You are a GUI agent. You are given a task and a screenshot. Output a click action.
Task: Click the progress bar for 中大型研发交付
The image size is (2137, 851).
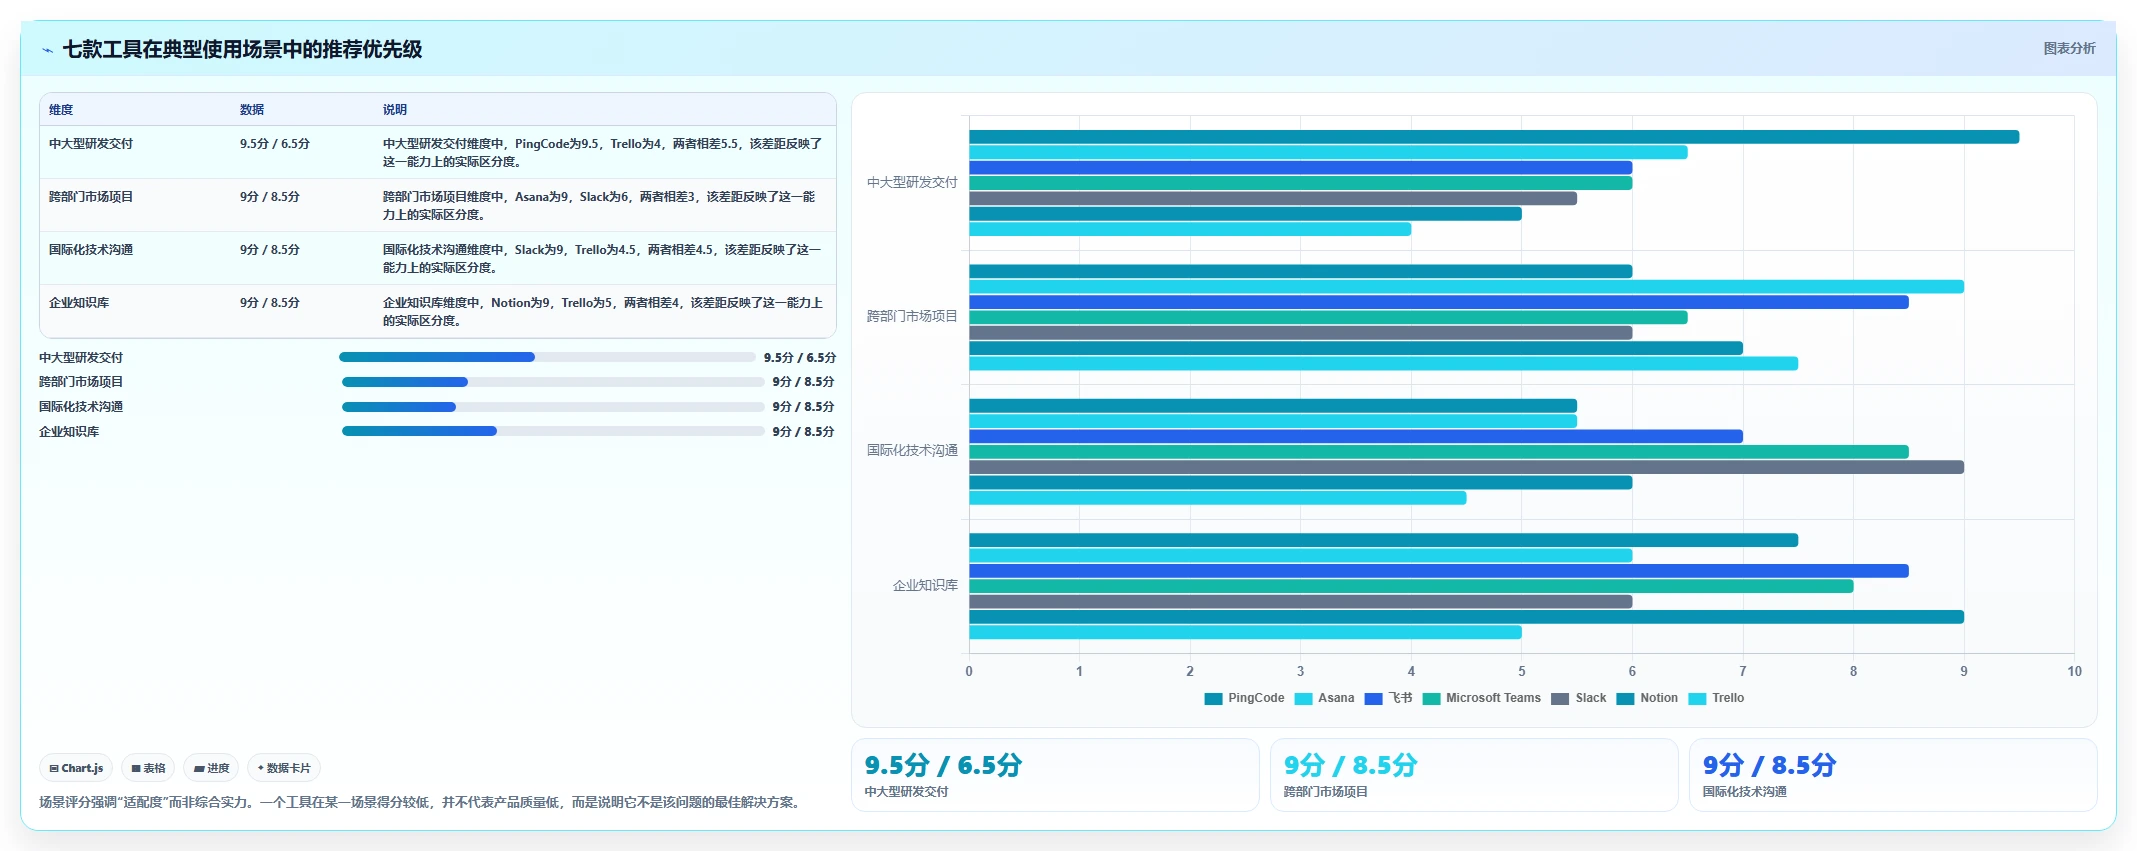(547, 357)
